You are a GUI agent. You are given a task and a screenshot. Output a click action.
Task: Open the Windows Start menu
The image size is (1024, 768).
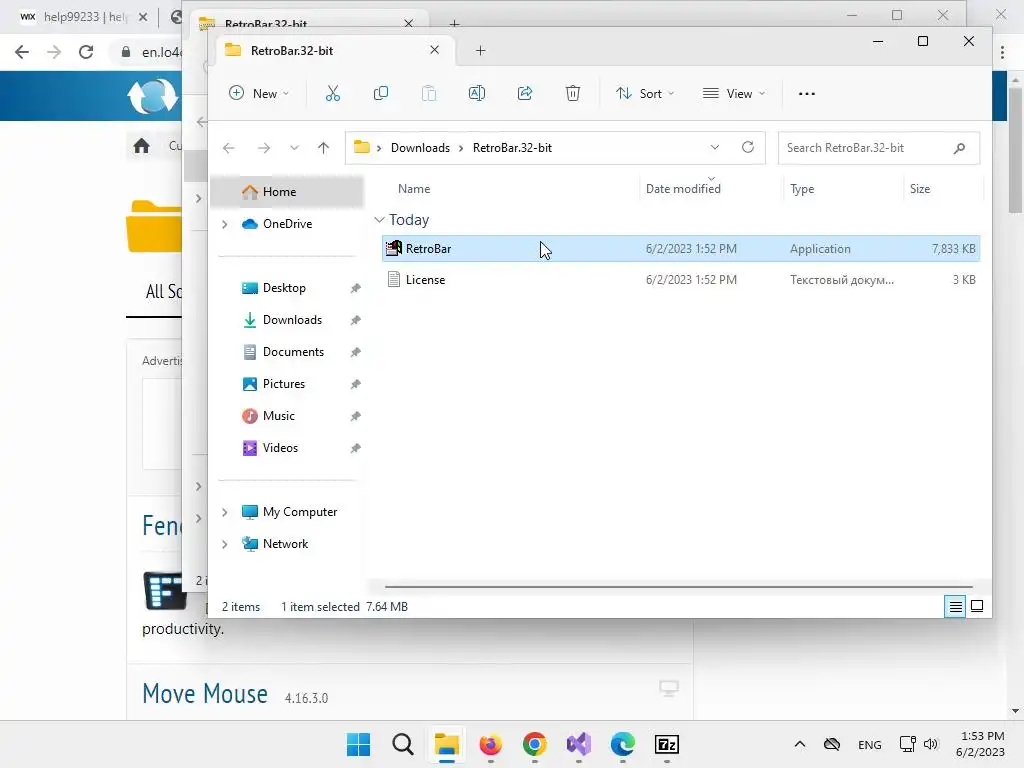(359, 744)
